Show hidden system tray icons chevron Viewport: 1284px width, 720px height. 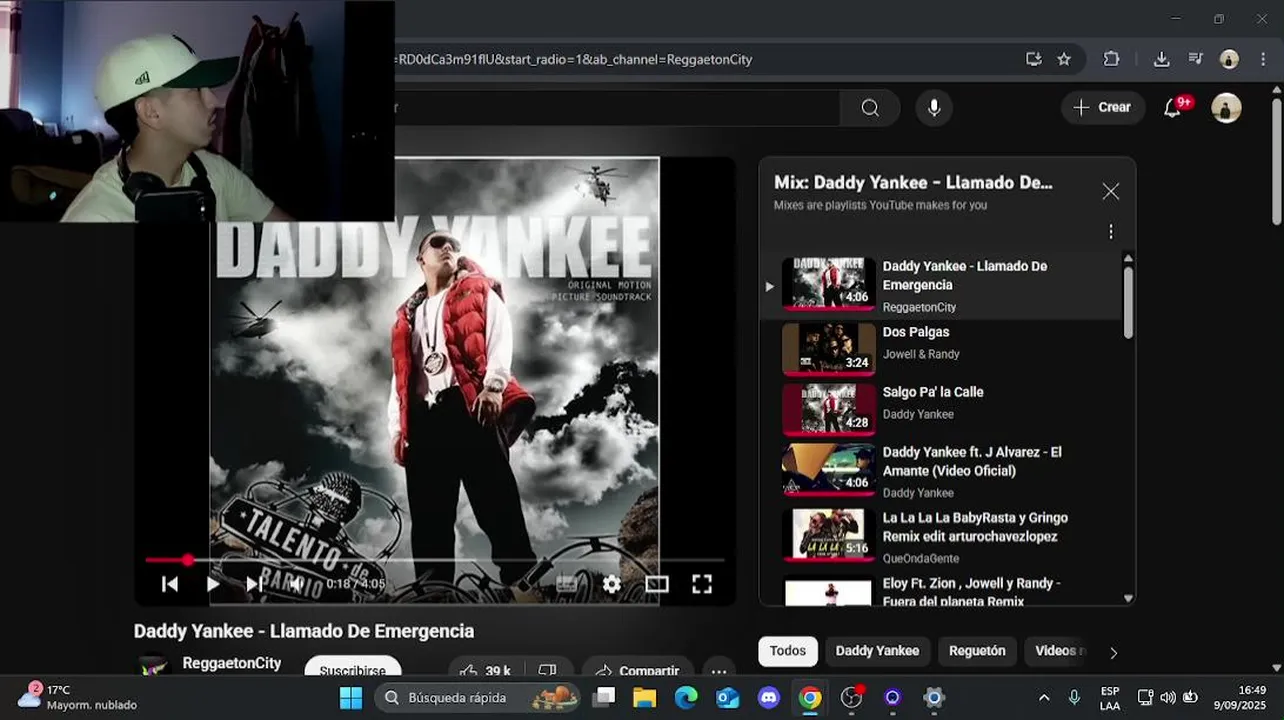[1044, 698]
